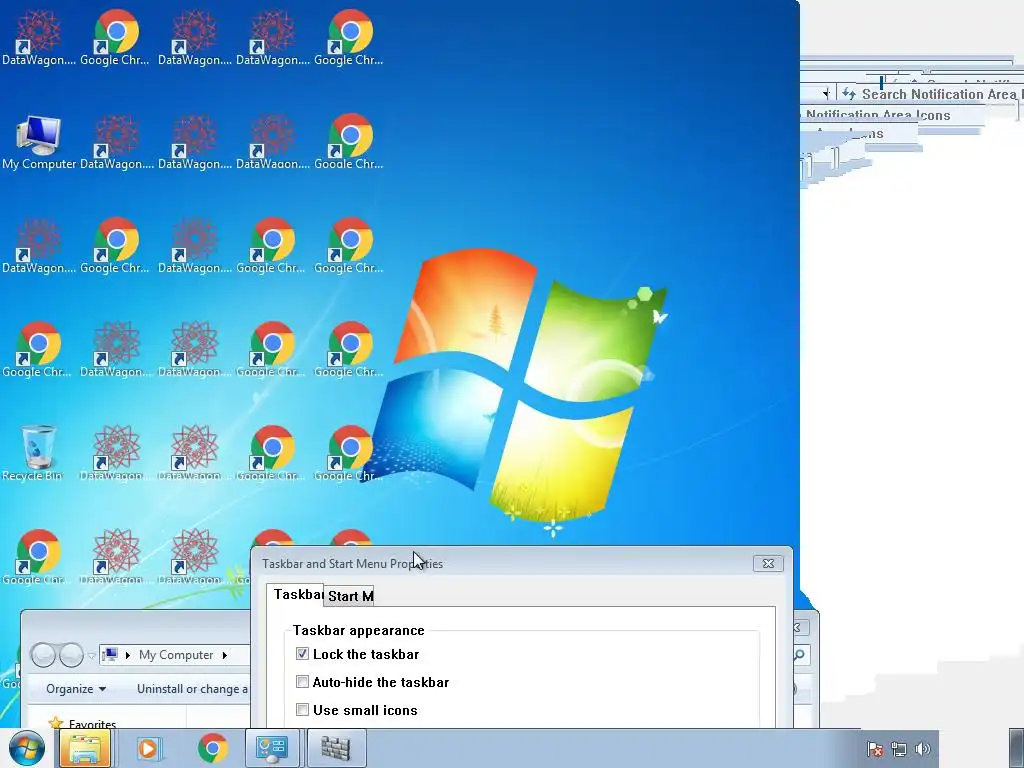Click the network icon in system tray

click(899, 749)
